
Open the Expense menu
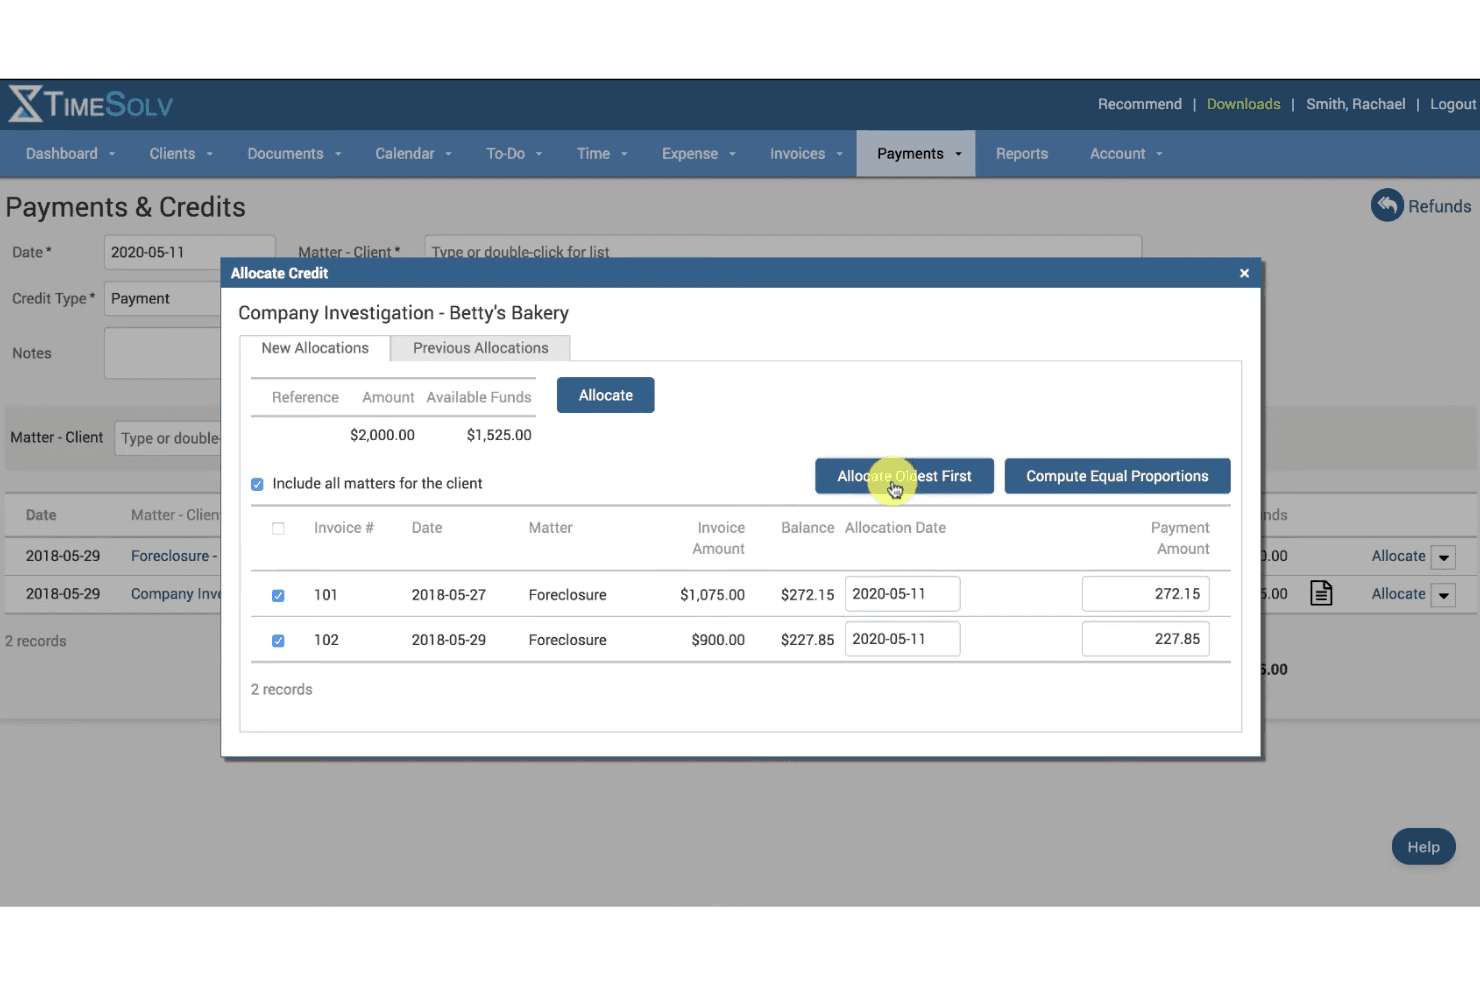click(x=698, y=154)
